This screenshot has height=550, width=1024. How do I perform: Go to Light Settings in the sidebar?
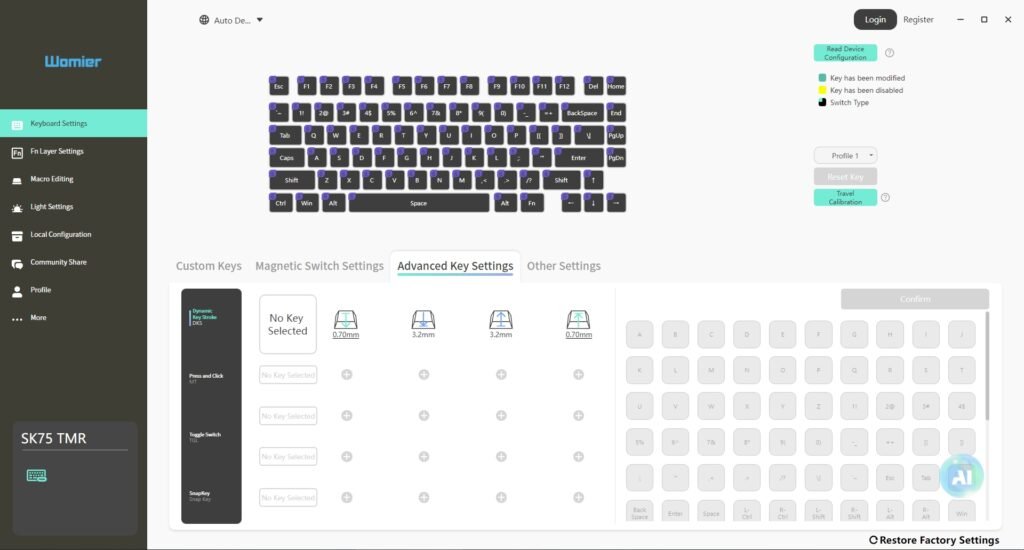(51, 207)
